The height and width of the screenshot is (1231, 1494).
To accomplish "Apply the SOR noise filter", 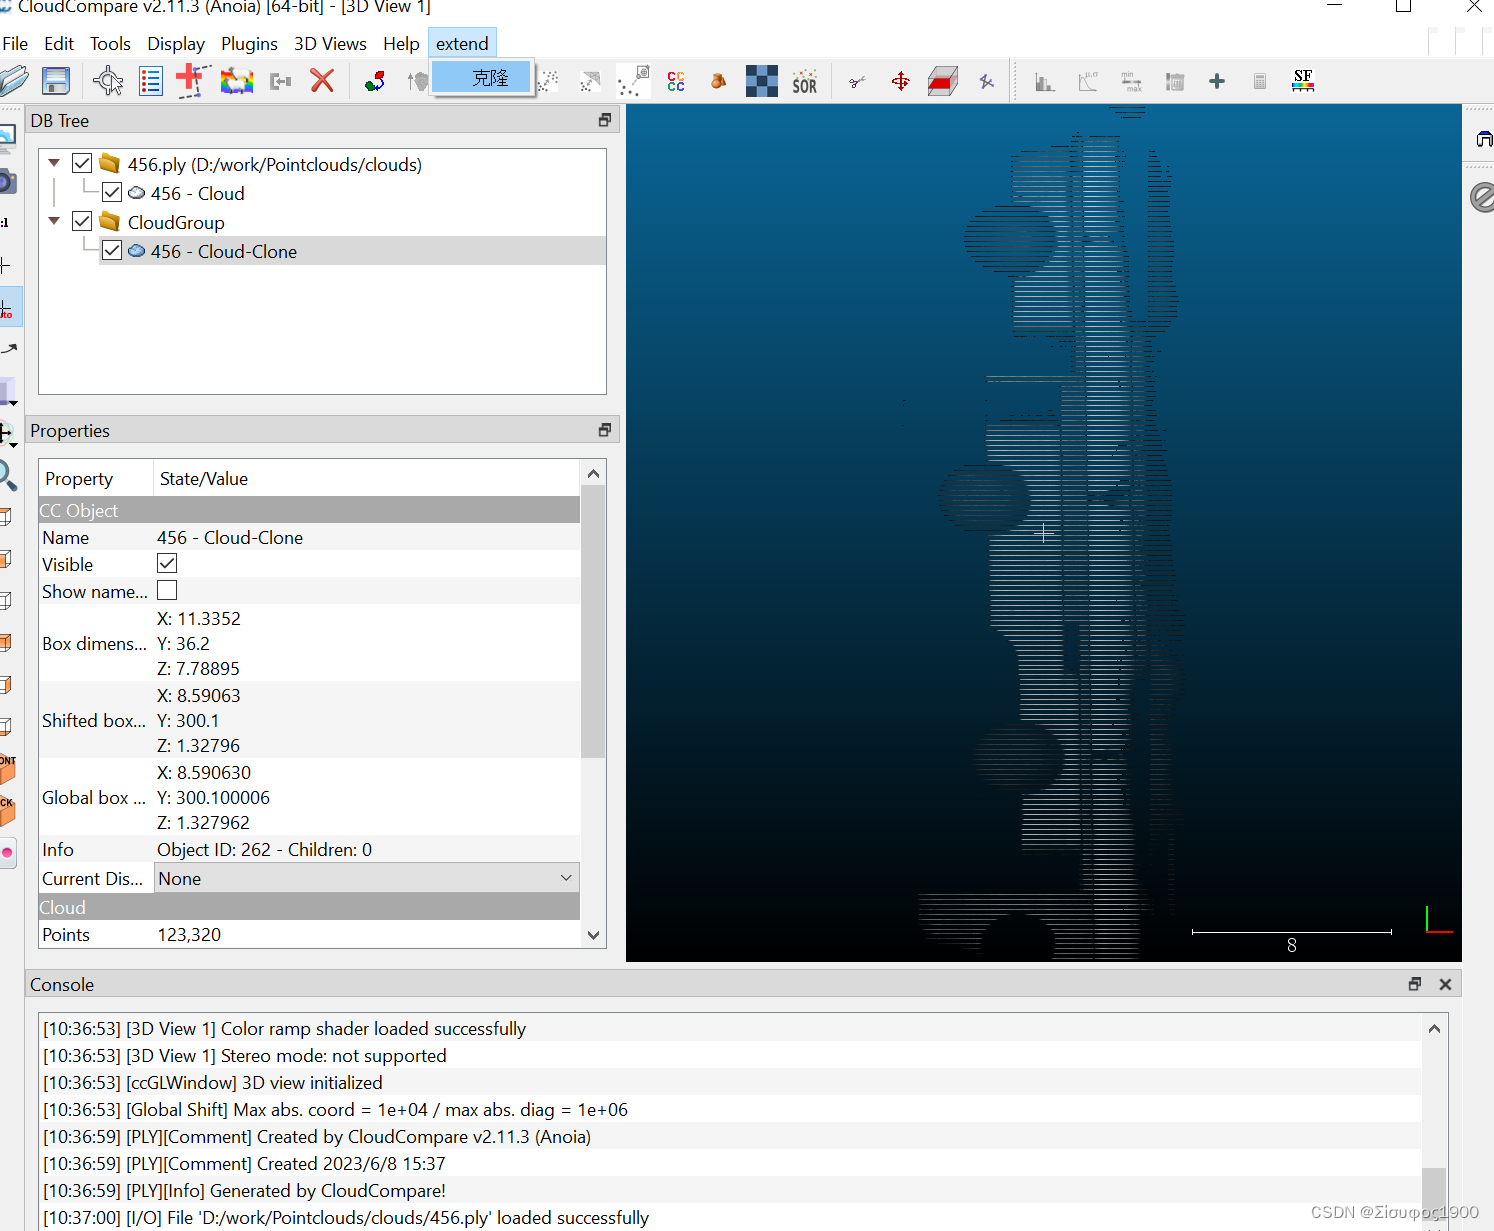I will (805, 80).
